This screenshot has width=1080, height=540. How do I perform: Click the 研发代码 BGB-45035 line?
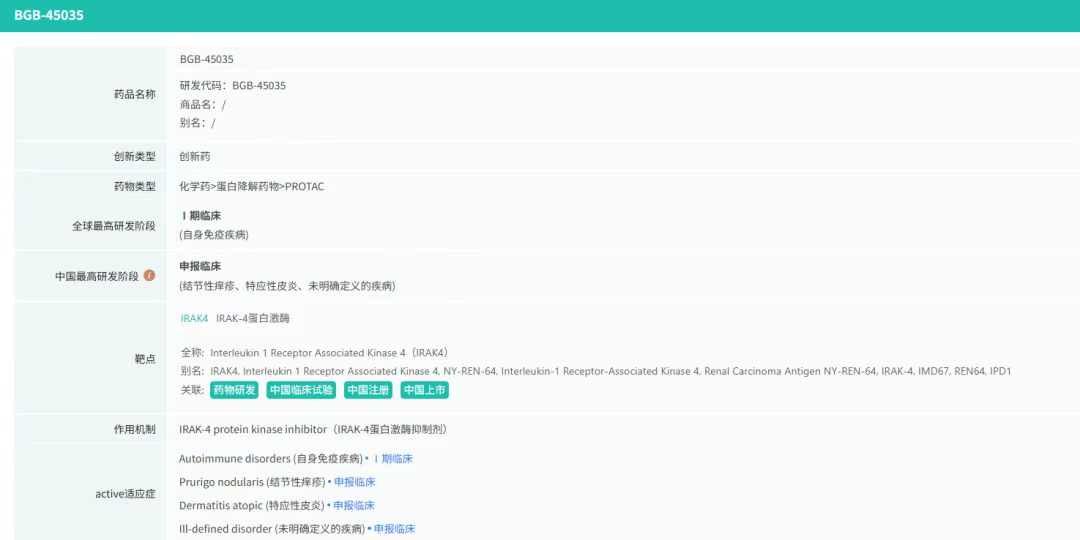point(233,86)
